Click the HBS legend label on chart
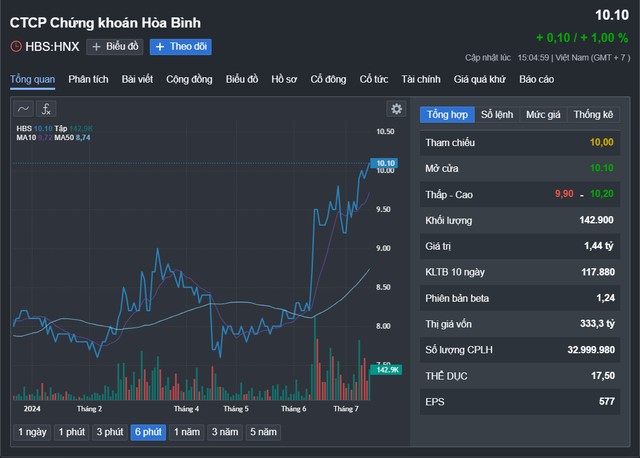 pyautogui.click(x=24, y=129)
